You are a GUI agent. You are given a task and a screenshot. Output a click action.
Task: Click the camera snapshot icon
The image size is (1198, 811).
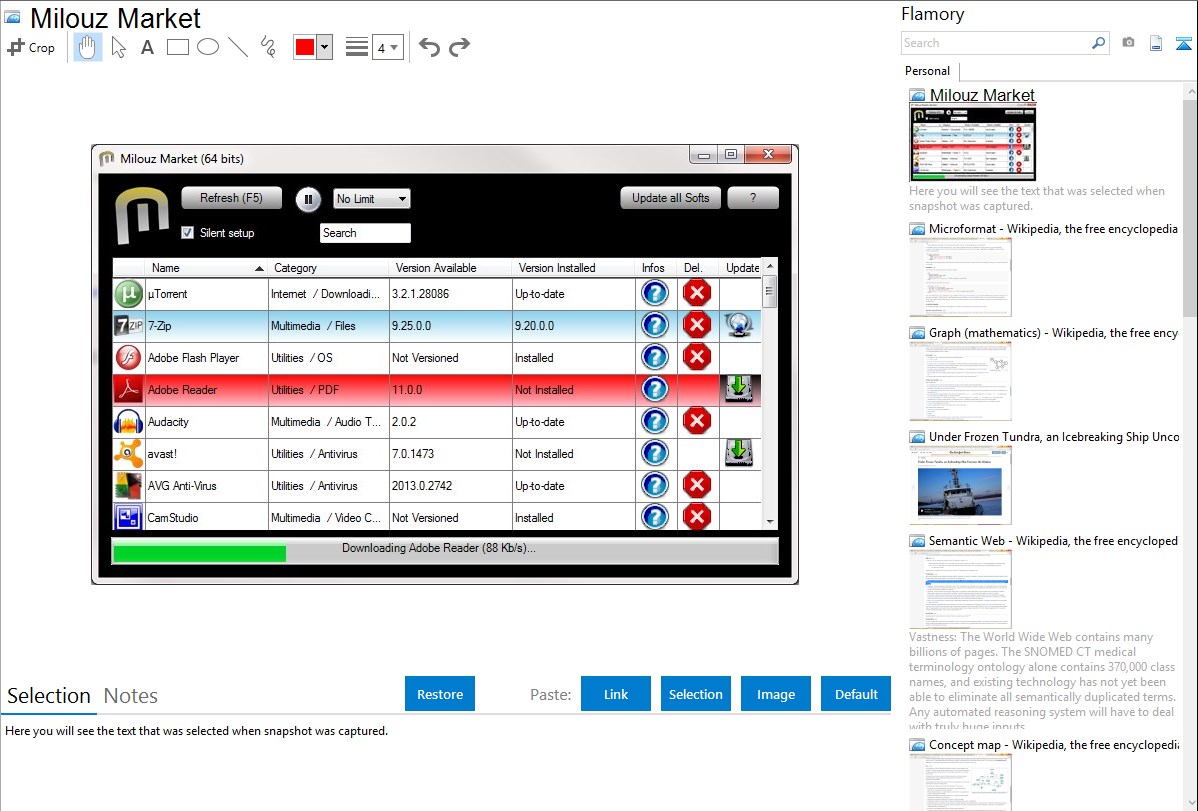click(x=1128, y=43)
